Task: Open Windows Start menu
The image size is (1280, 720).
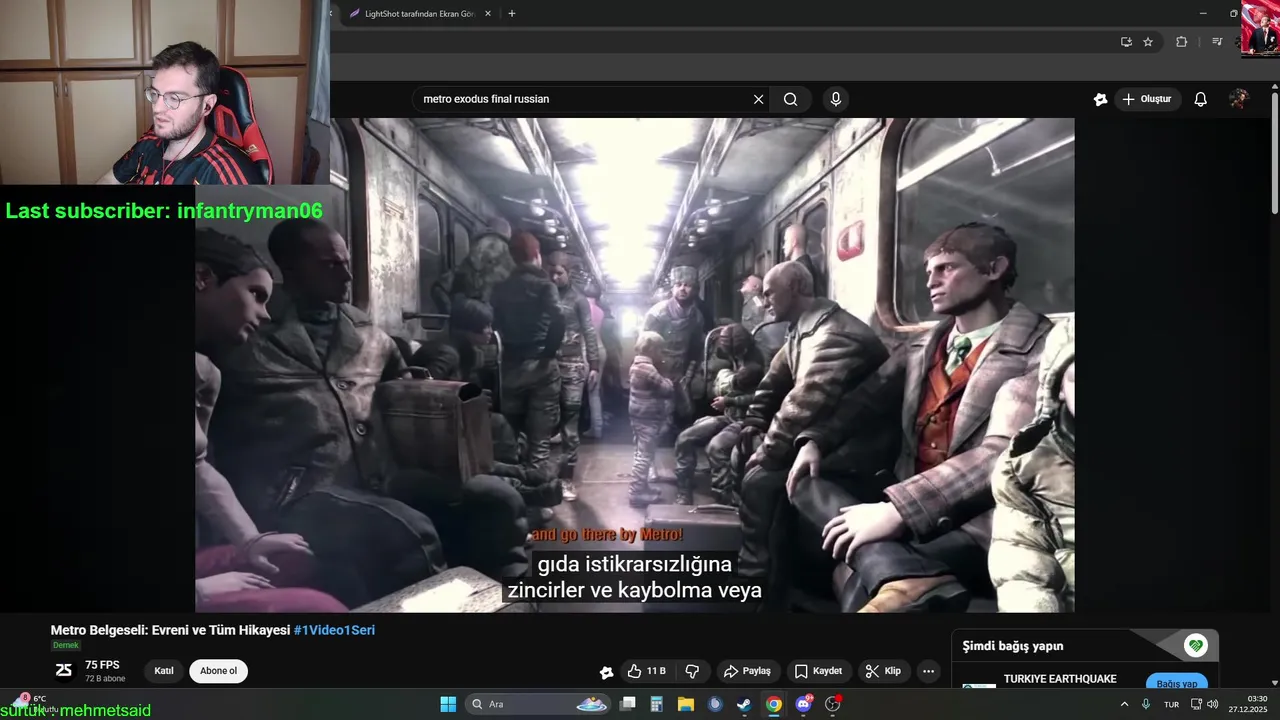Action: (448, 704)
